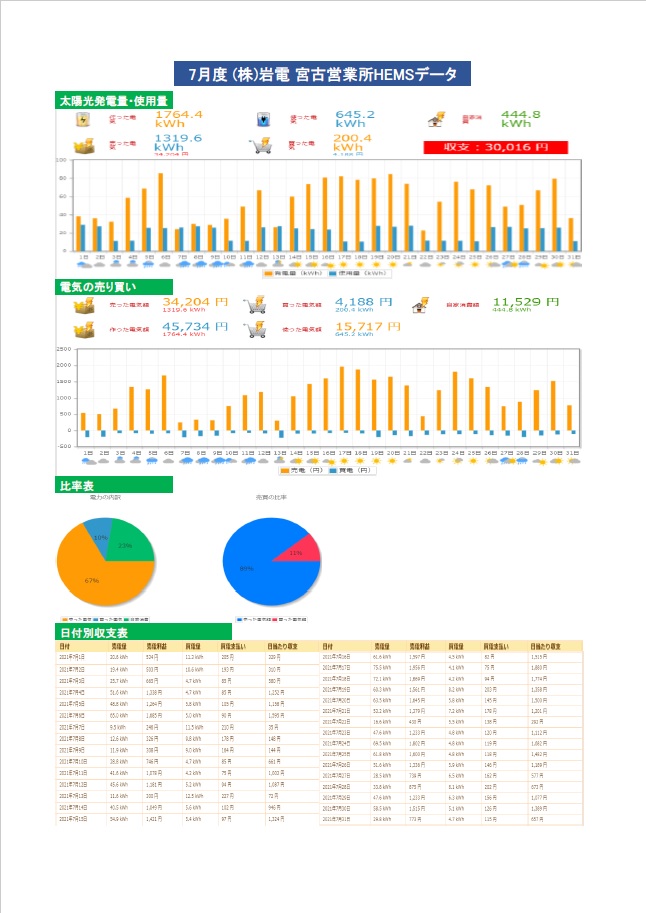Viewport: 646px width, 913px height.
Task: Click the 7月度 岩電 宮古営業所HEMSデータ title banner
Action: tap(322, 73)
